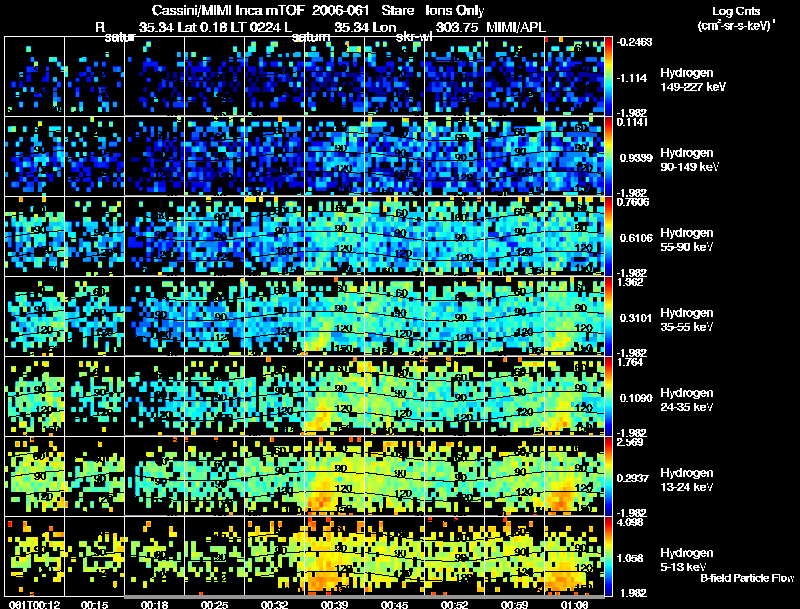Click the color scale bar for 5-13 keV
This screenshot has height=609, width=800.
[x=608, y=556]
